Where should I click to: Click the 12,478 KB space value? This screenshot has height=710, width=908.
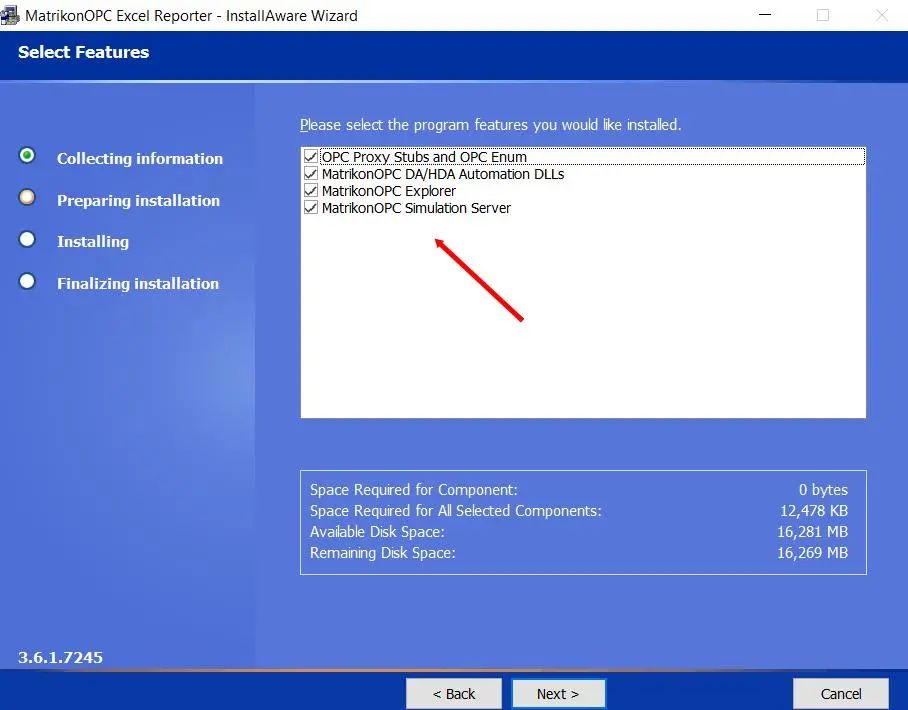814,511
